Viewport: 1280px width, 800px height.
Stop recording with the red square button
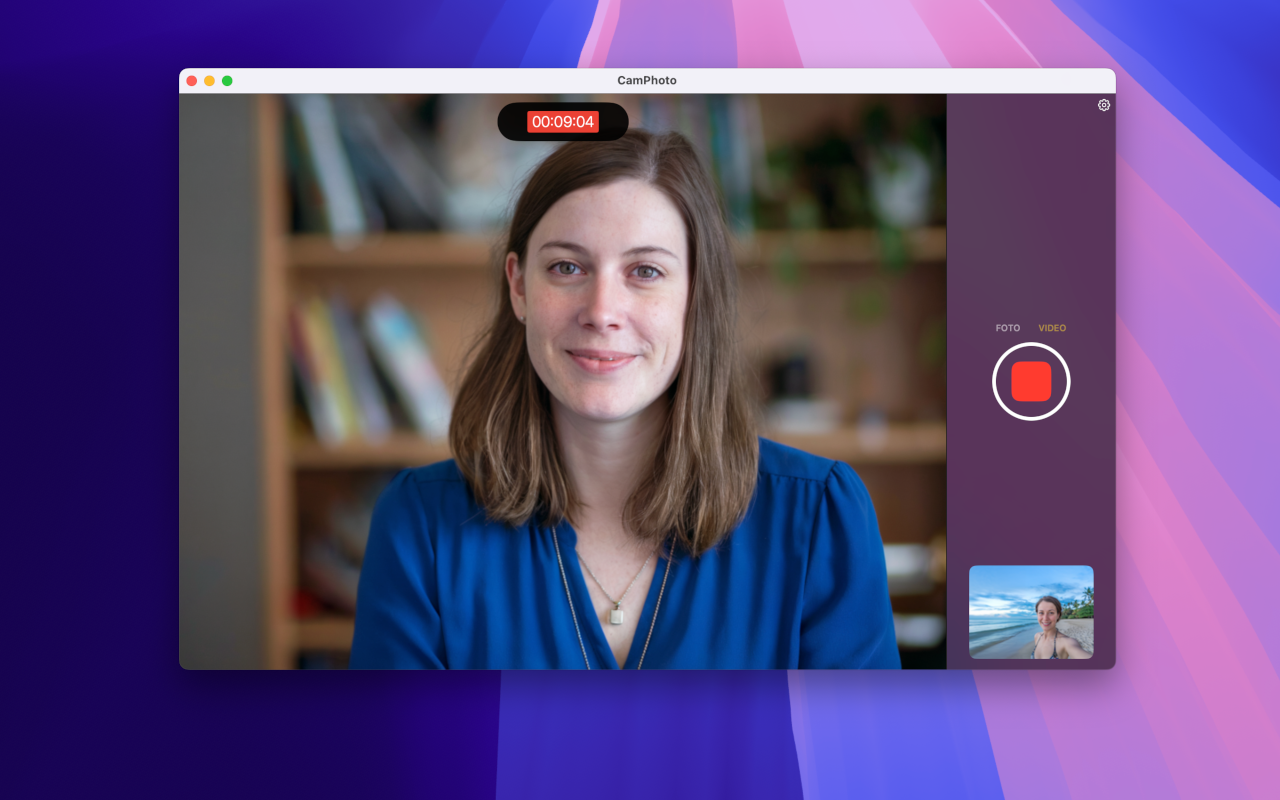point(1031,381)
